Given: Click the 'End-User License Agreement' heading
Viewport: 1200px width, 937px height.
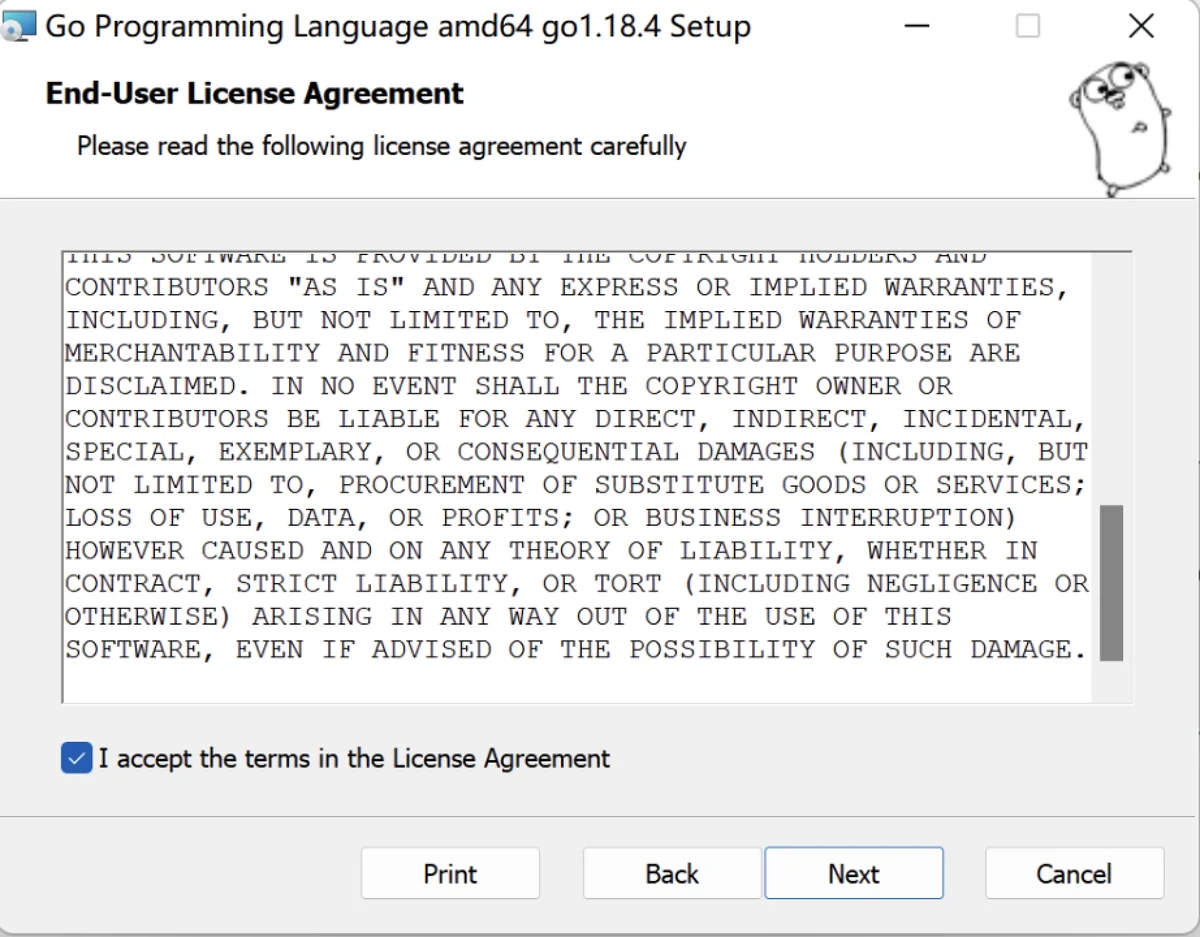Looking at the screenshot, I should pos(255,94).
